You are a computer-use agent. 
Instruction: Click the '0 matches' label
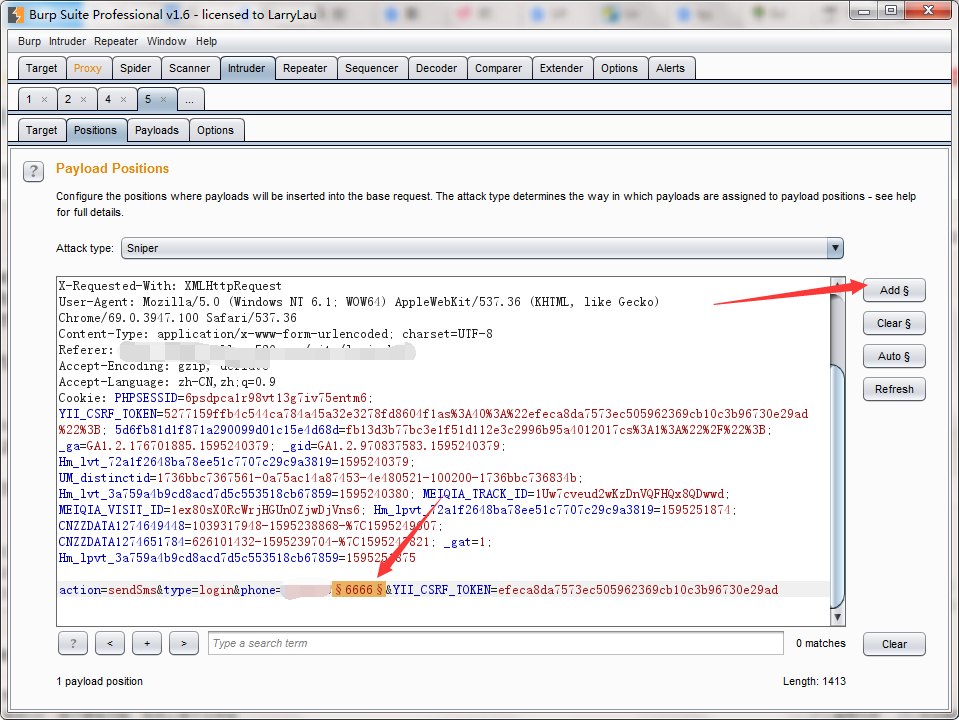pos(820,644)
